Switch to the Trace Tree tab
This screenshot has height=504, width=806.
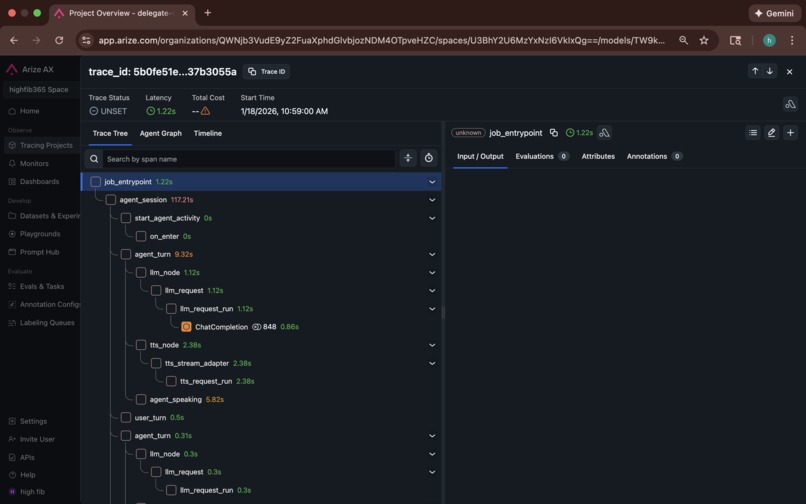(110, 133)
